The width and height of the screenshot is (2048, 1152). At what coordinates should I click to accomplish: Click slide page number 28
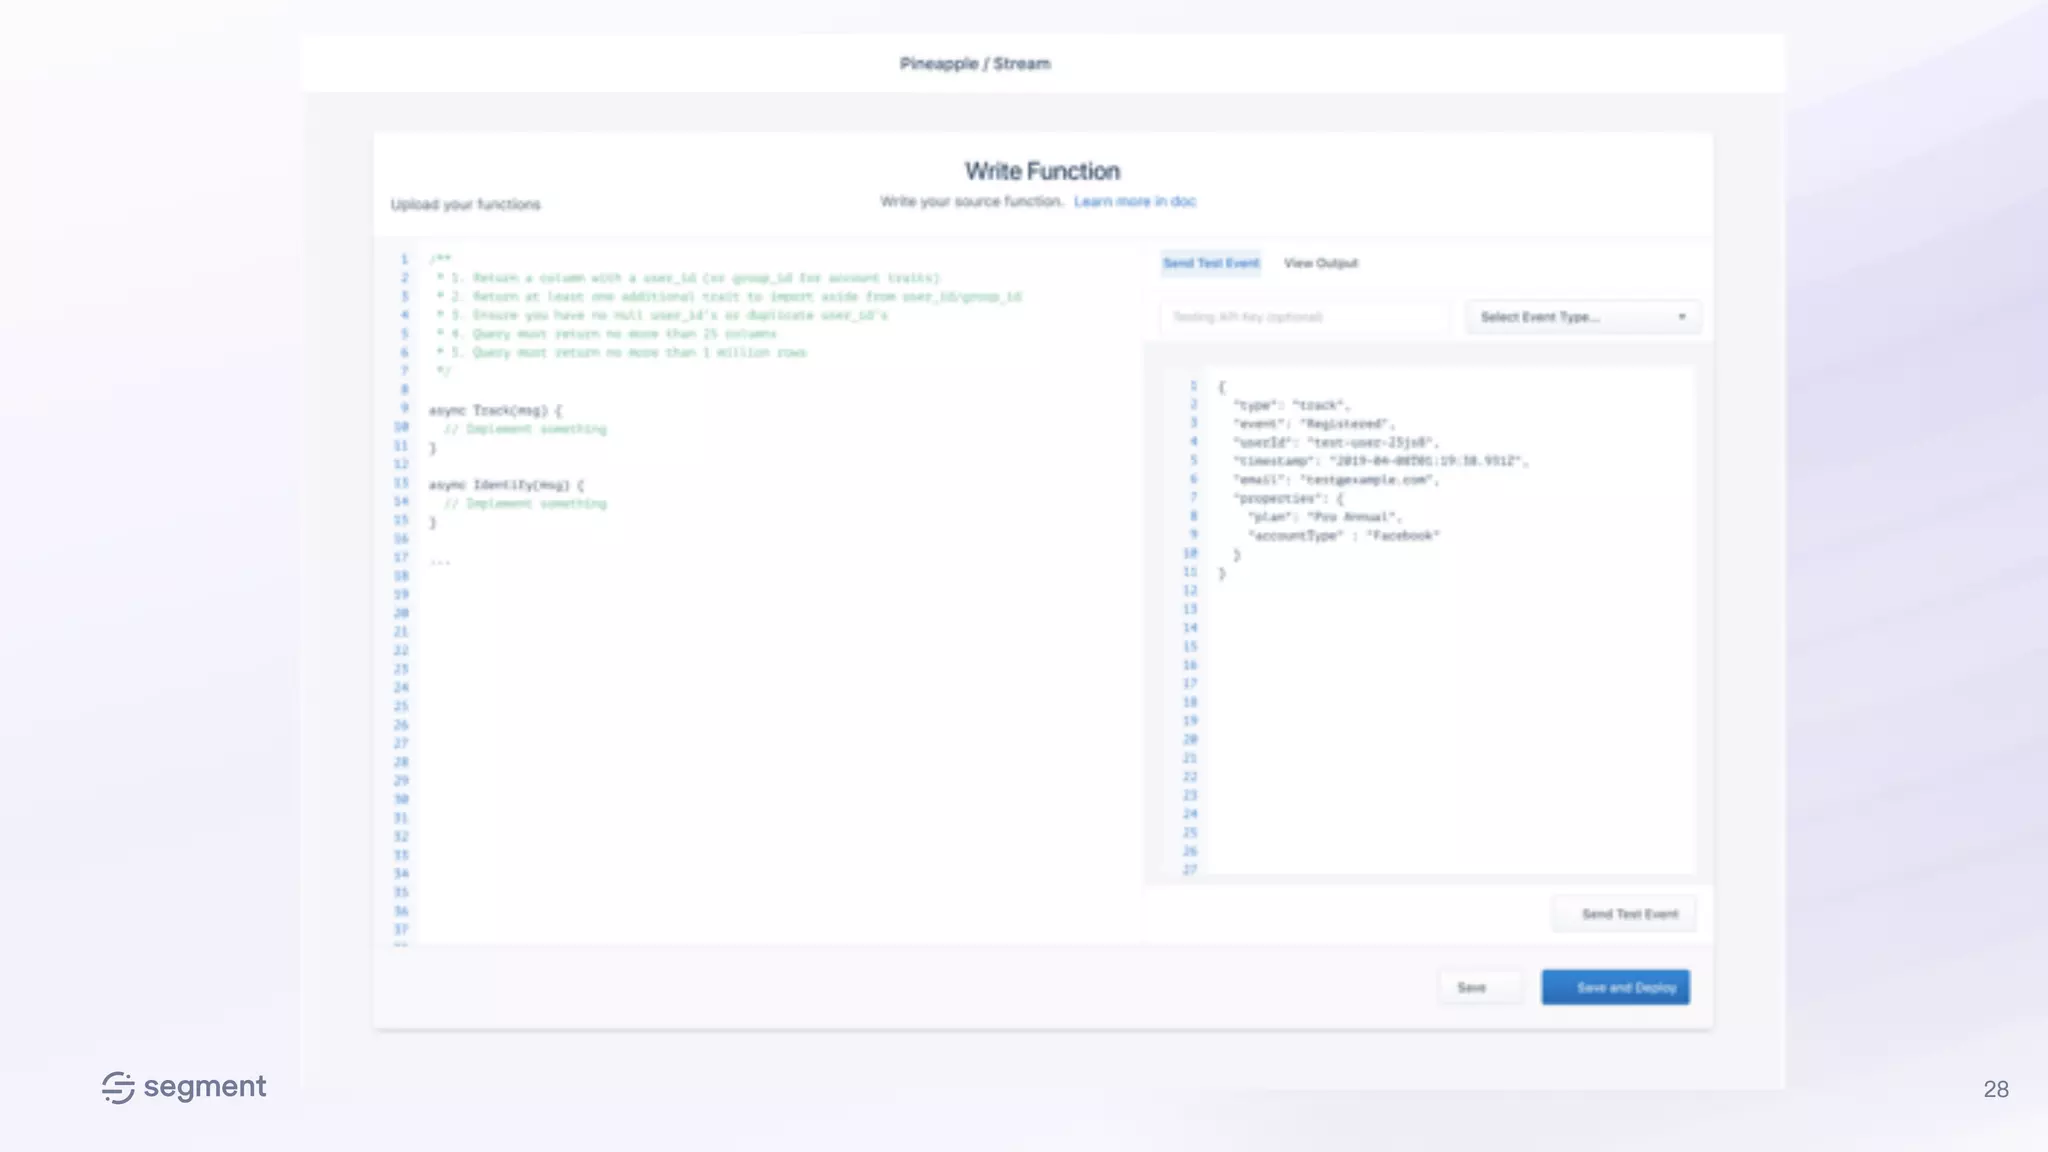click(x=1995, y=1089)
